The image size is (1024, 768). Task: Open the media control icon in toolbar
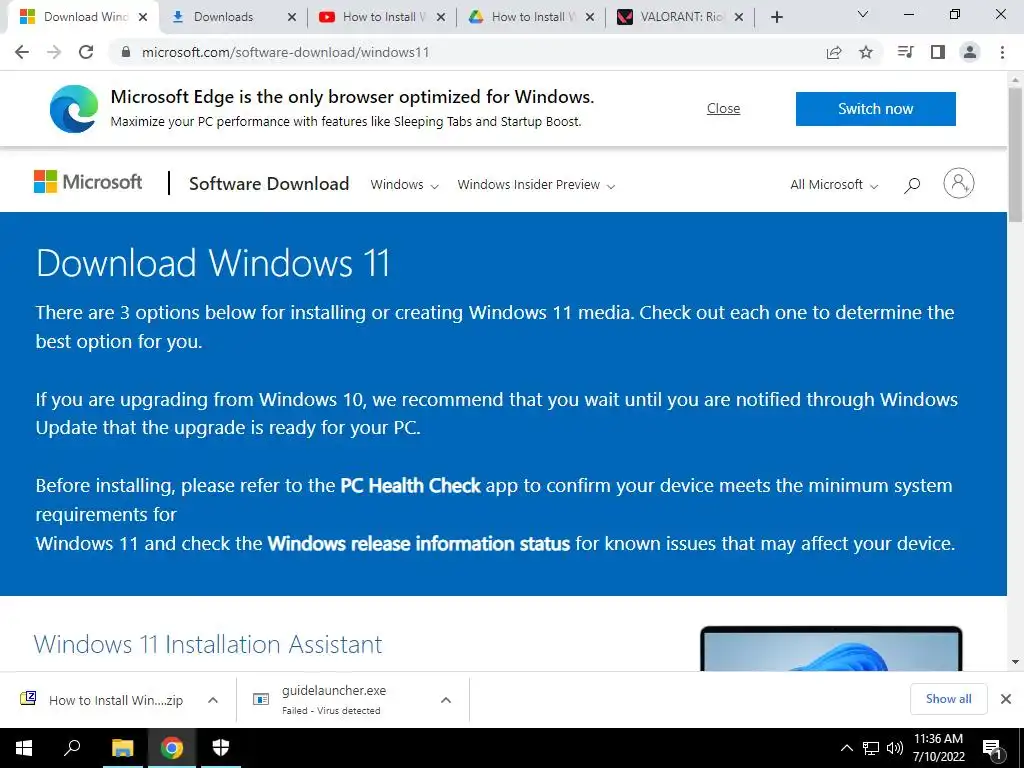(x=905, y=52)
